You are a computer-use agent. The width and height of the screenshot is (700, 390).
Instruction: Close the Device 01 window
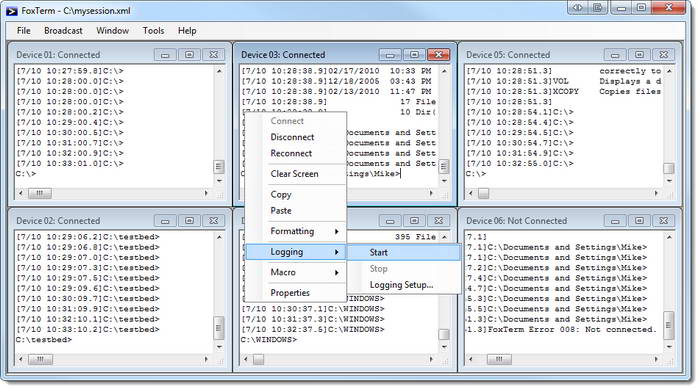[x=213, y=55]
